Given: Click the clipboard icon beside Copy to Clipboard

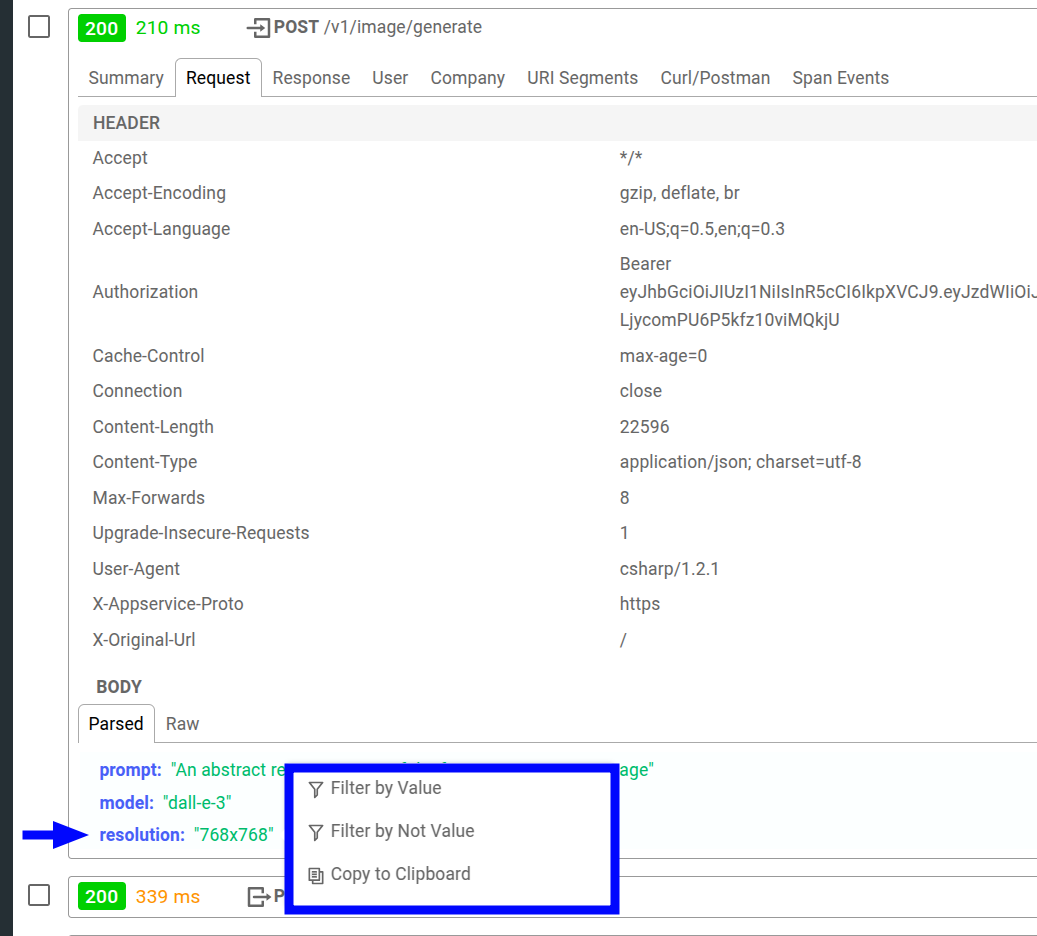Looking at the screenshot, I should (x=315, y=874).
